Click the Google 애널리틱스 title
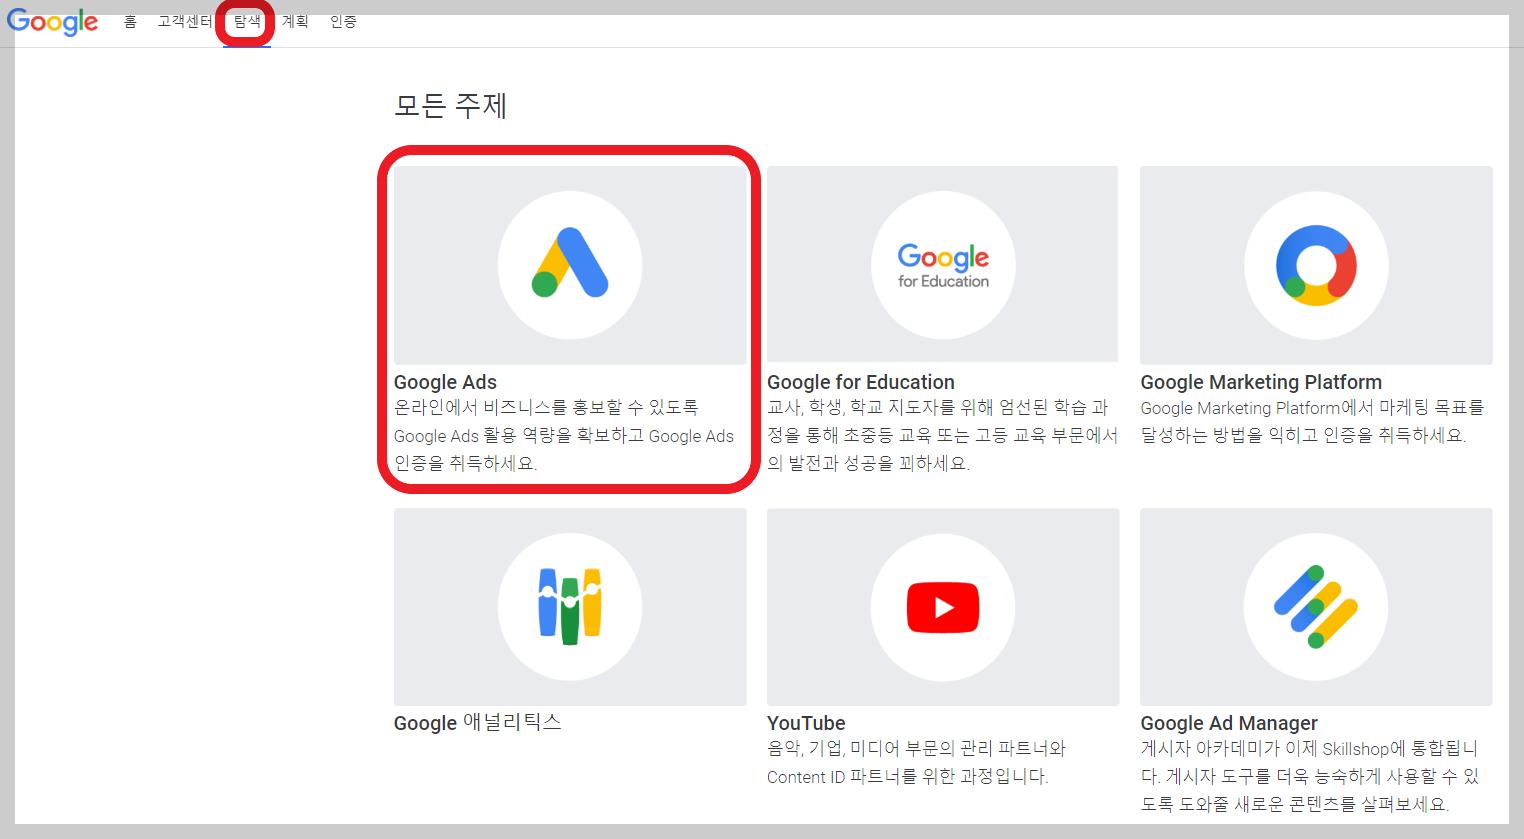Image resolution: width=1524 pixels, height=839 pixels. (x=477, y=723)
